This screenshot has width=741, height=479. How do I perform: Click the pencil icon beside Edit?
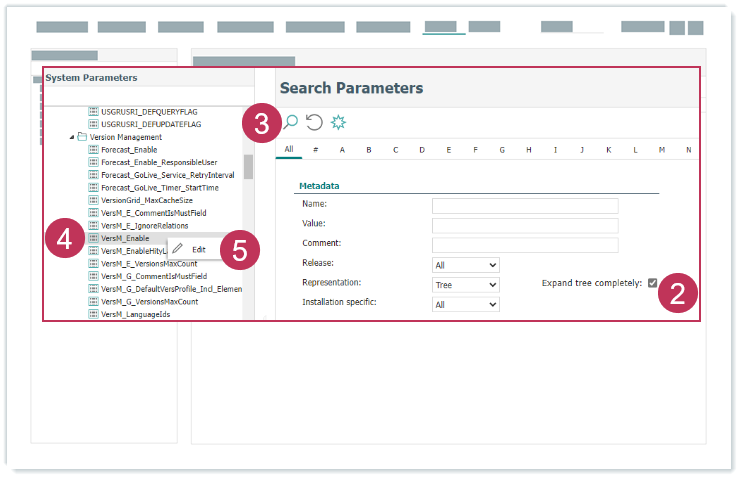pyautogui.click(x=177, y=248)
